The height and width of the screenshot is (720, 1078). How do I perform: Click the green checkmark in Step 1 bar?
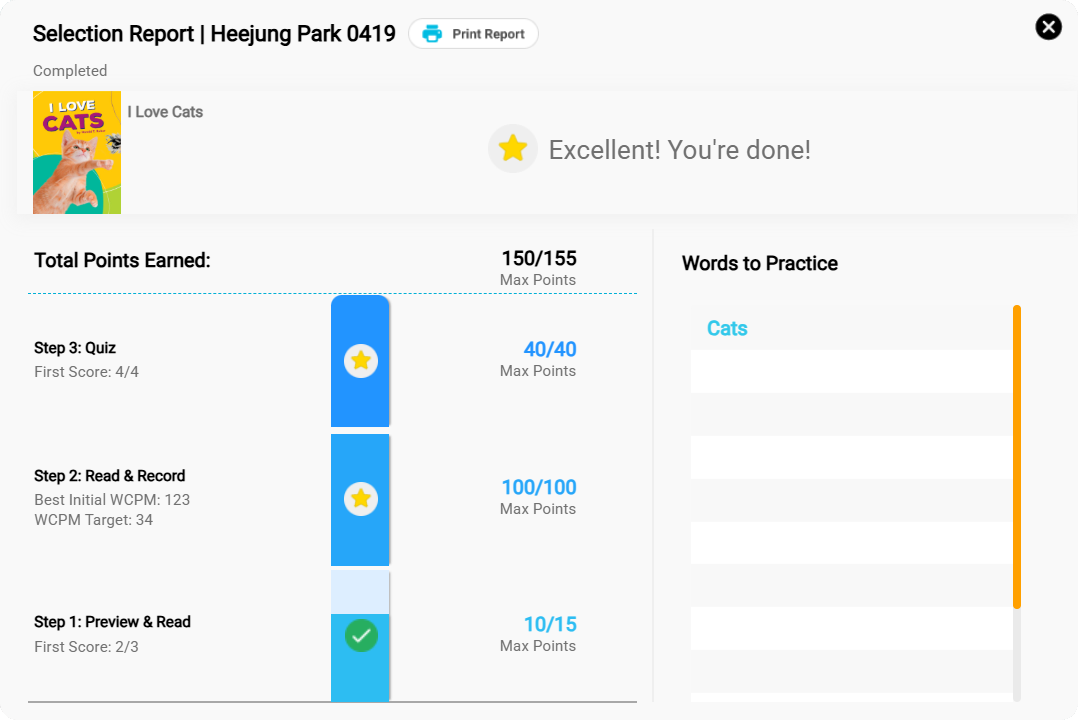[361, 635]
